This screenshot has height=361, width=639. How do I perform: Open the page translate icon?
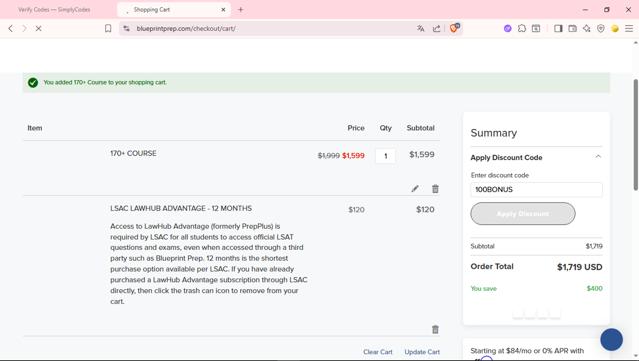pyautogui.click(x=421, y=29)
